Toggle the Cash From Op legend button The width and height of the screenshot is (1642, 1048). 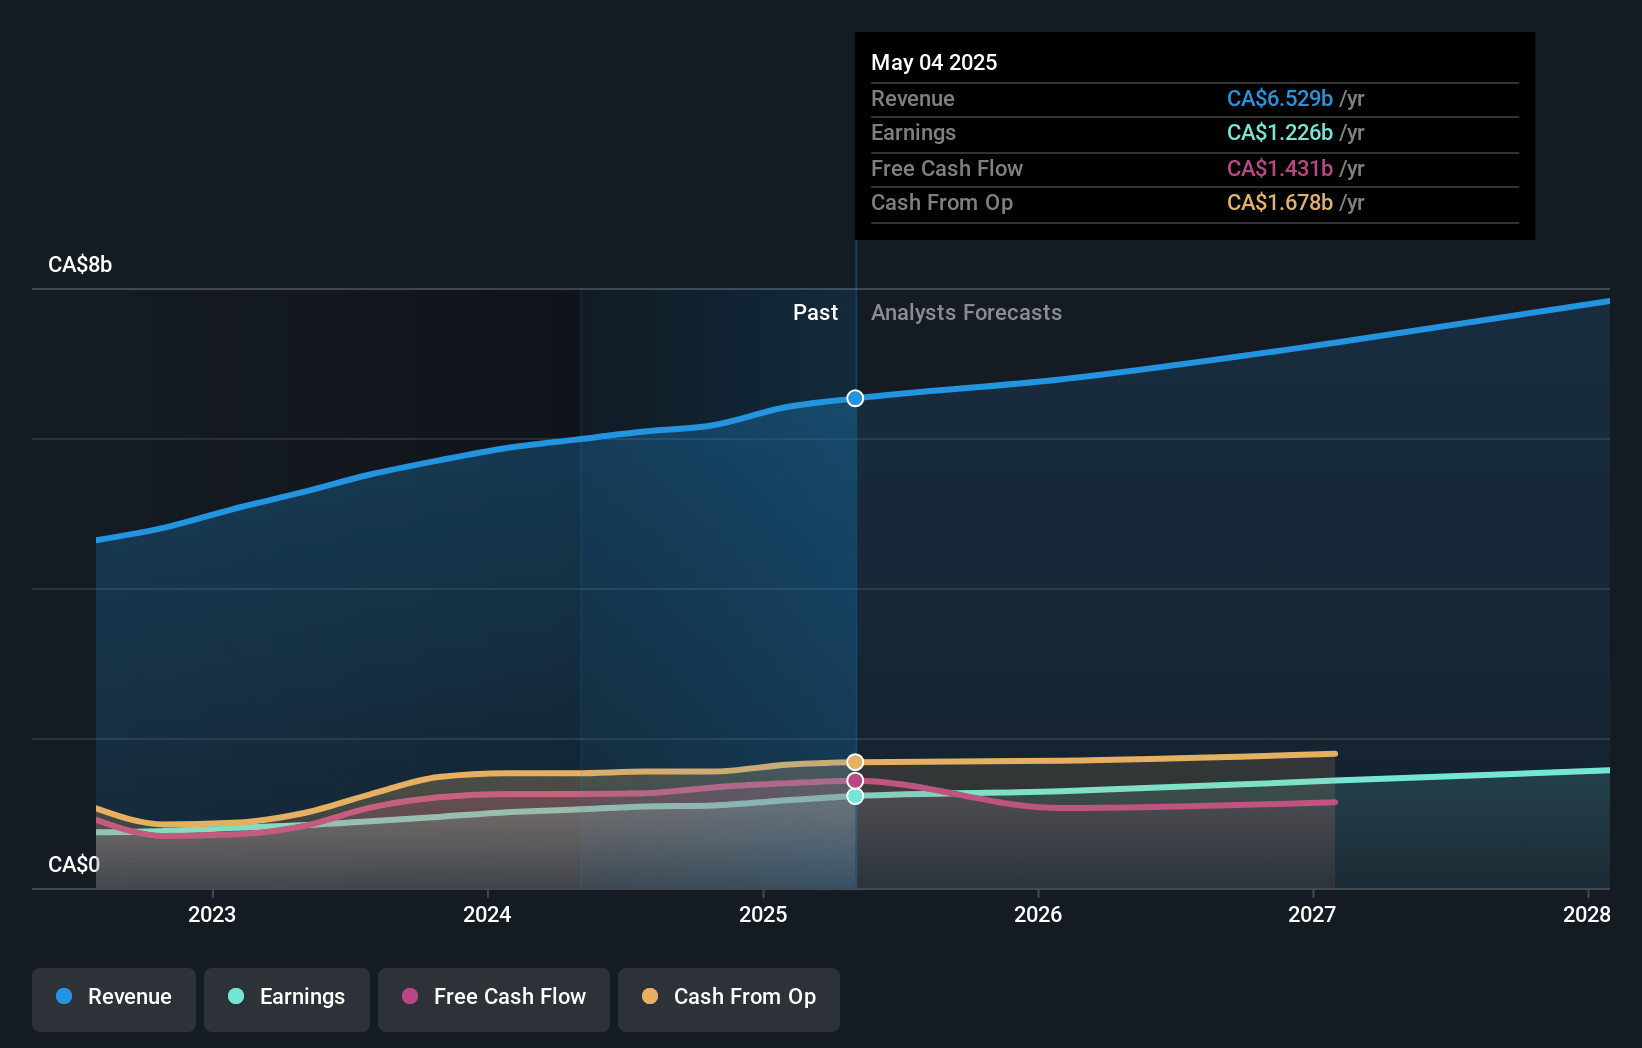(x=729, y=999)
